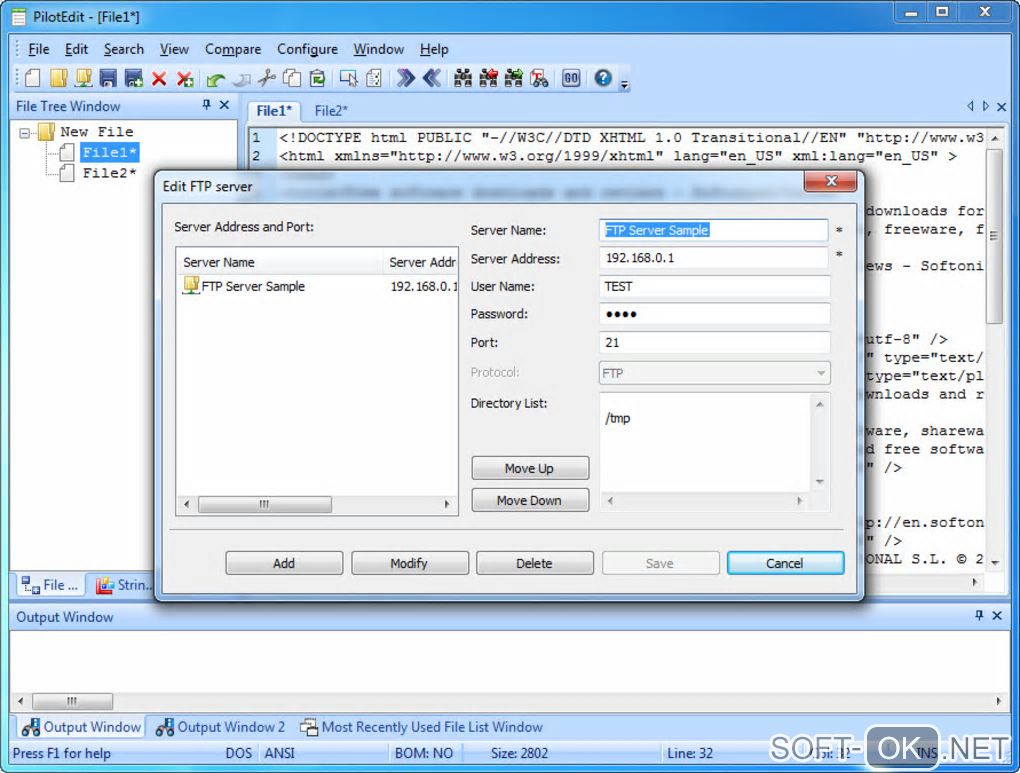The width and height of the screenshot is (1020, 773).
Task: Open Most Recently Used File List tab
Action: (x=422, y=727)
